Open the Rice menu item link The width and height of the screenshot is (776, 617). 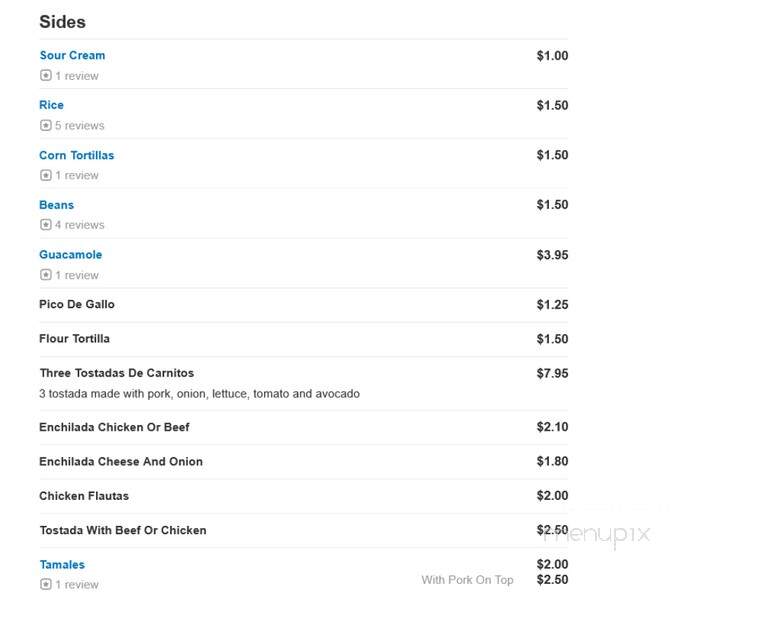[x=51, y=105]
